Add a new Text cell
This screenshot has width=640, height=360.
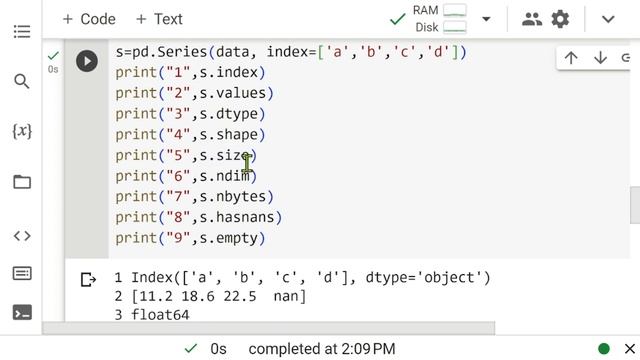(x=159, y=19)
